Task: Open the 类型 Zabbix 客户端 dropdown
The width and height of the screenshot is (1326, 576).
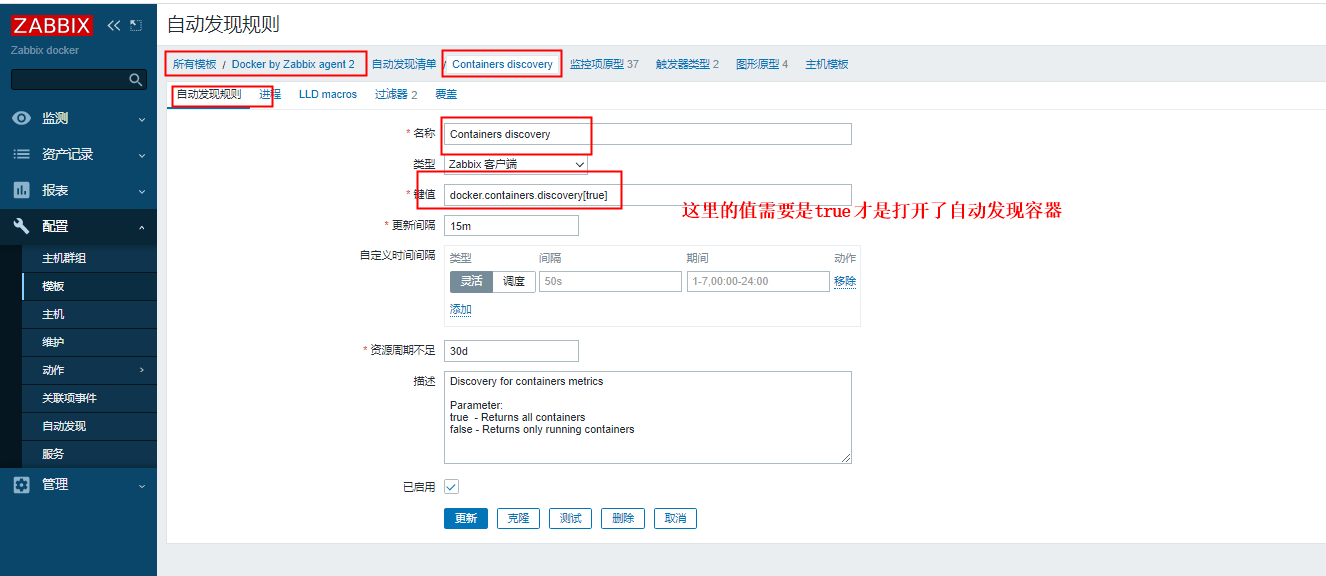Action: point(516,164)
